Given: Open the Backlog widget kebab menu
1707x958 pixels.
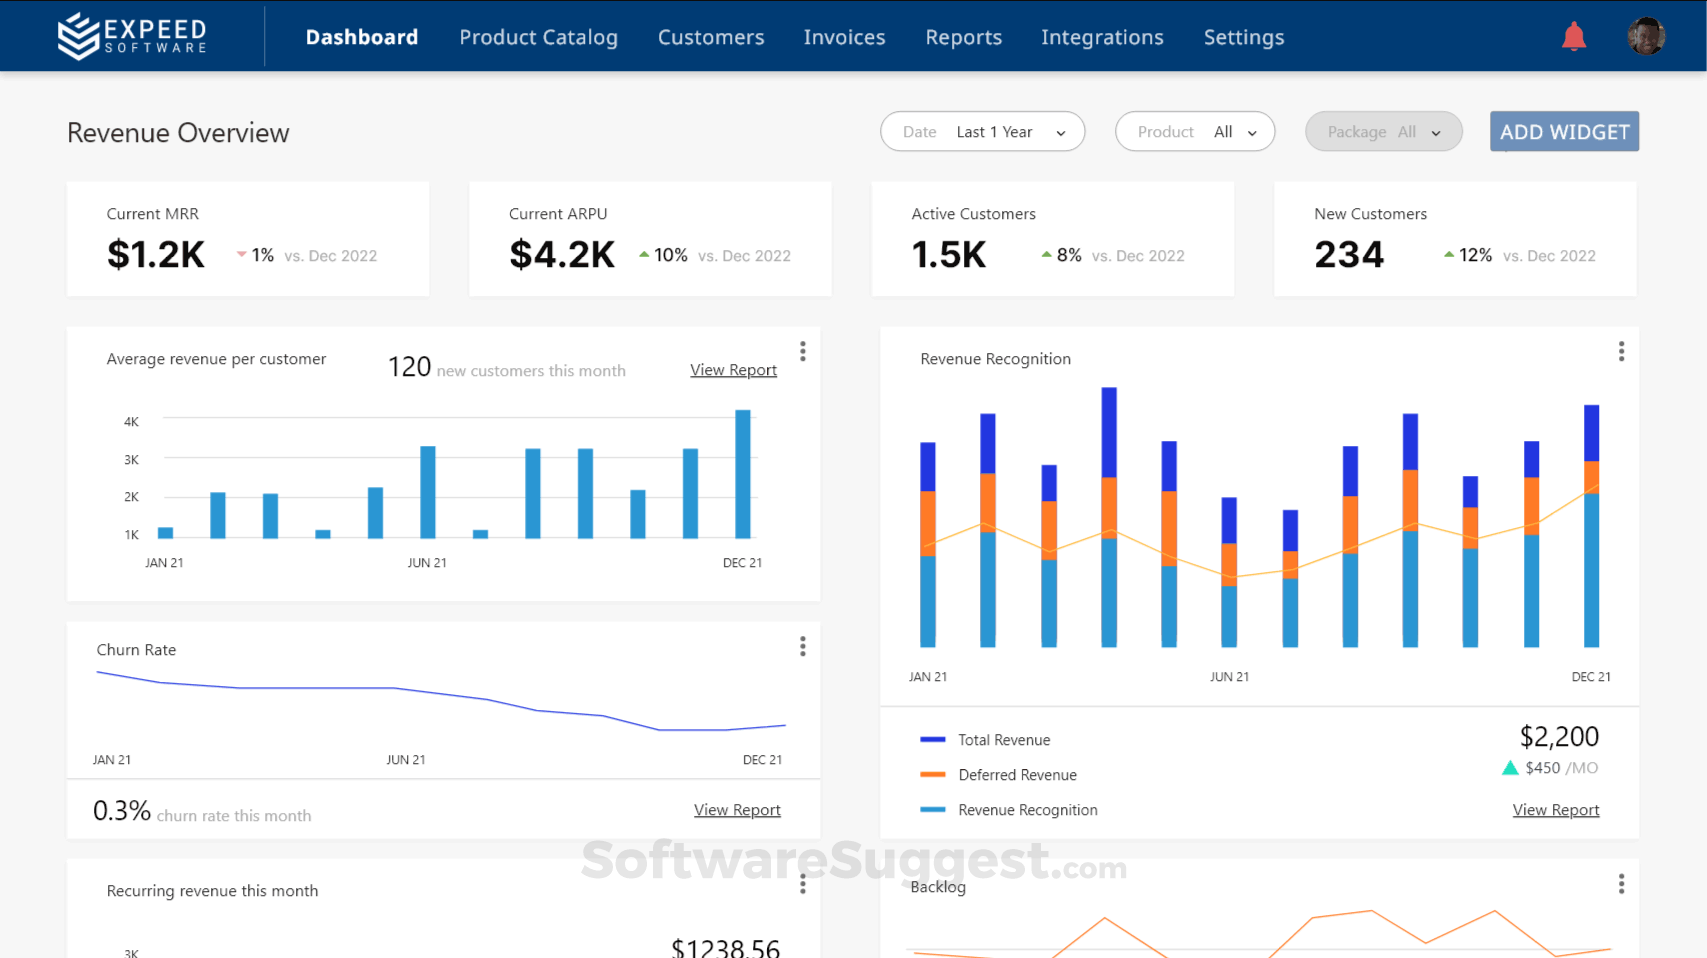Looking at the screenshot, I should (1621, 883).
